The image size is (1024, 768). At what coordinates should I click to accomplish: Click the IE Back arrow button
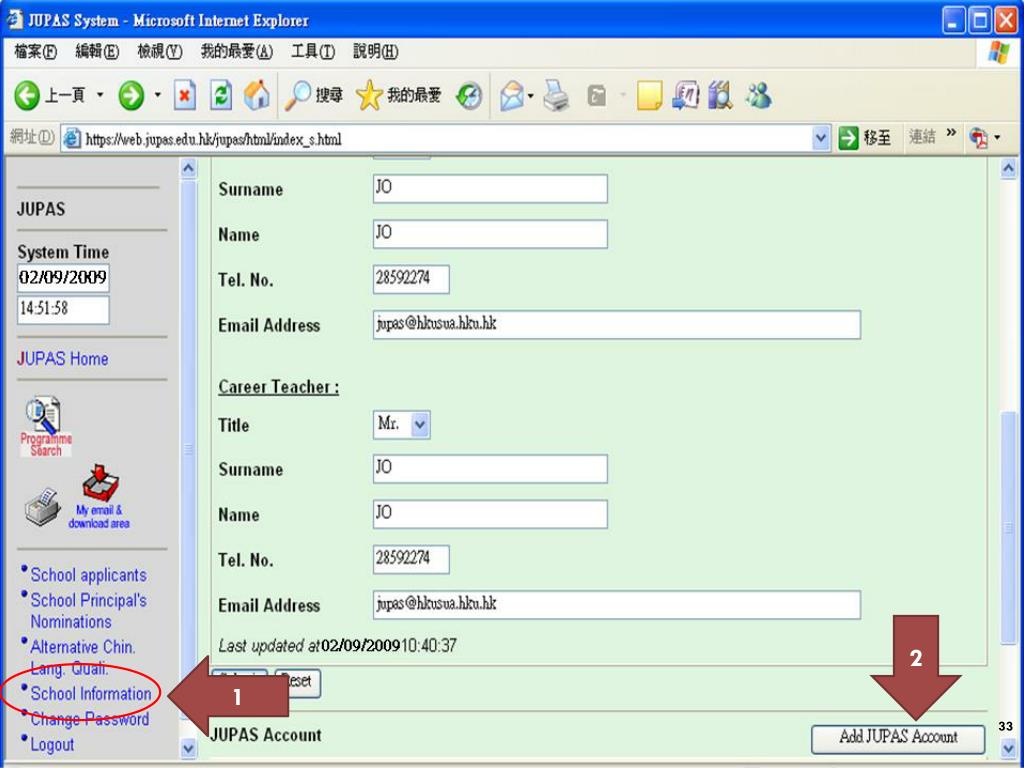click(27, 96)
